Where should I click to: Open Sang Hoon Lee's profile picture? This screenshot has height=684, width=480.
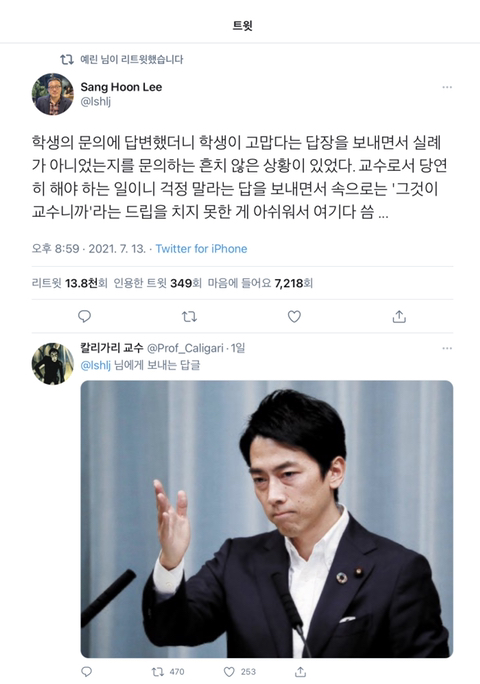(53, 94)
